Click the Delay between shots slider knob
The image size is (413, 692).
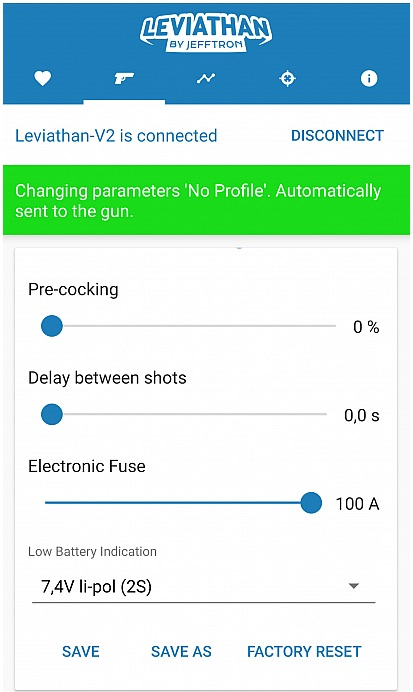click(52, 414)
